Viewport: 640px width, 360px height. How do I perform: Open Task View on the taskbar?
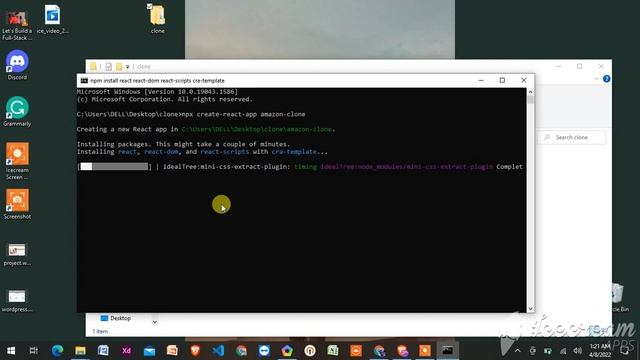34,351
